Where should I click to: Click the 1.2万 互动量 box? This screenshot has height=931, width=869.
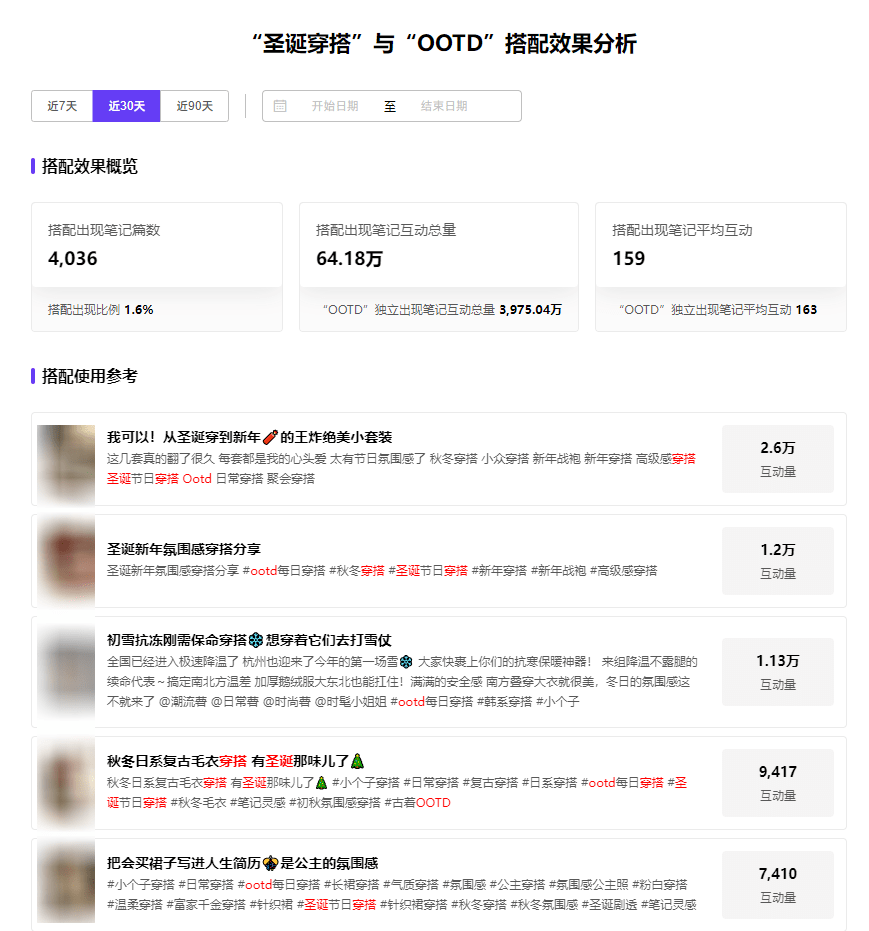(778, 561)
